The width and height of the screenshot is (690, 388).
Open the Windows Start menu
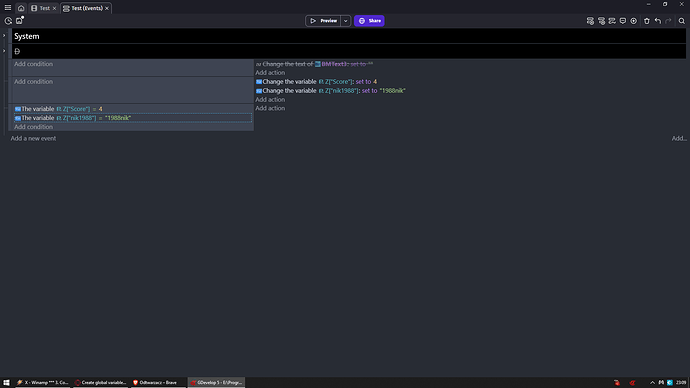pos(6,382)
